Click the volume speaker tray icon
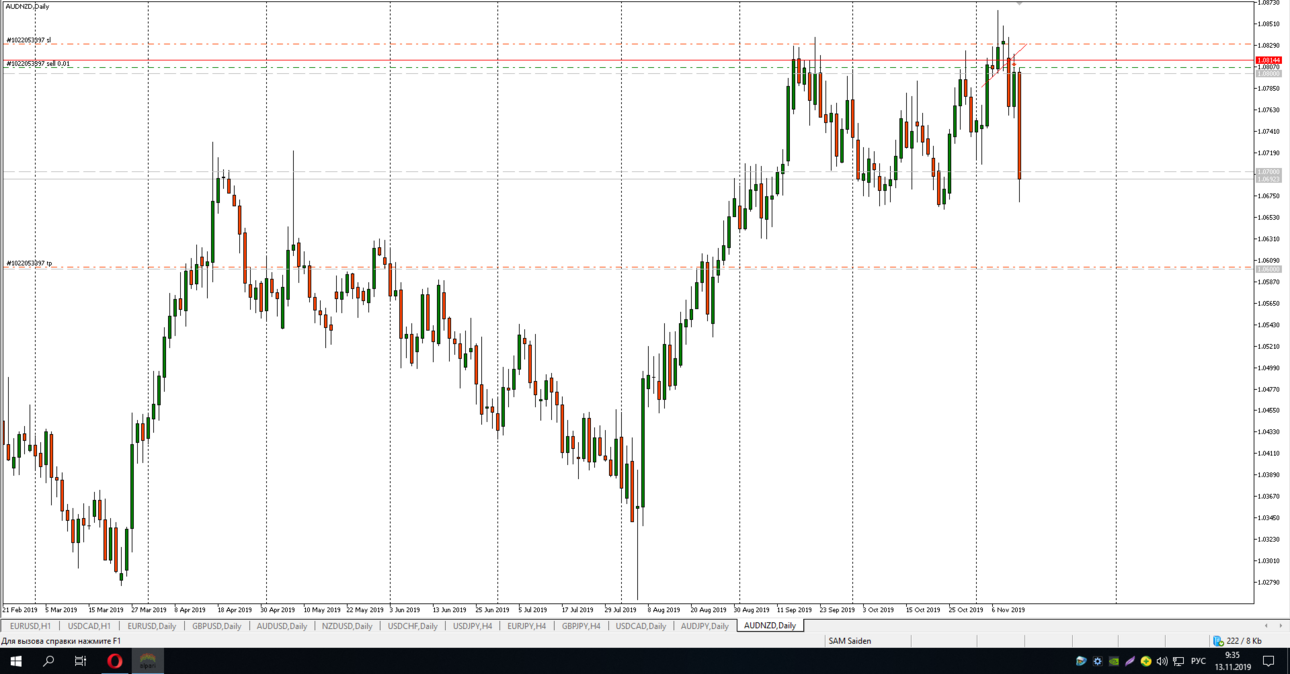Image resolution: width=1290 pixels, height=674 pixels. pyautogui.click(x=1162, y=661)
